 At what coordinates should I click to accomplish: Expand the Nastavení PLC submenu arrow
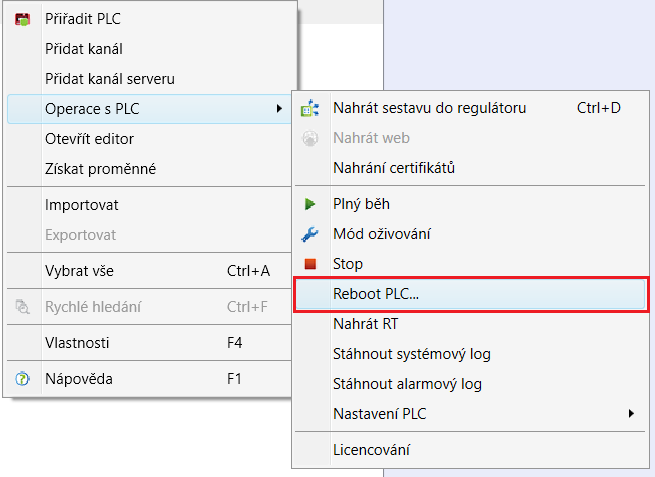631,414
